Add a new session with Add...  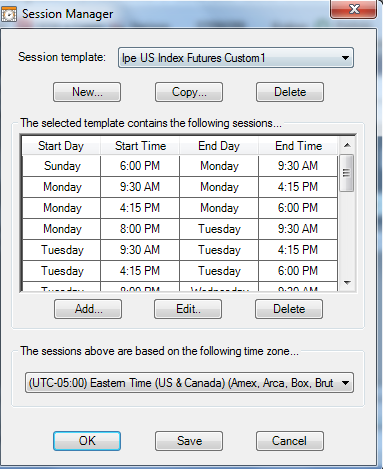click(x=88, y=309)
